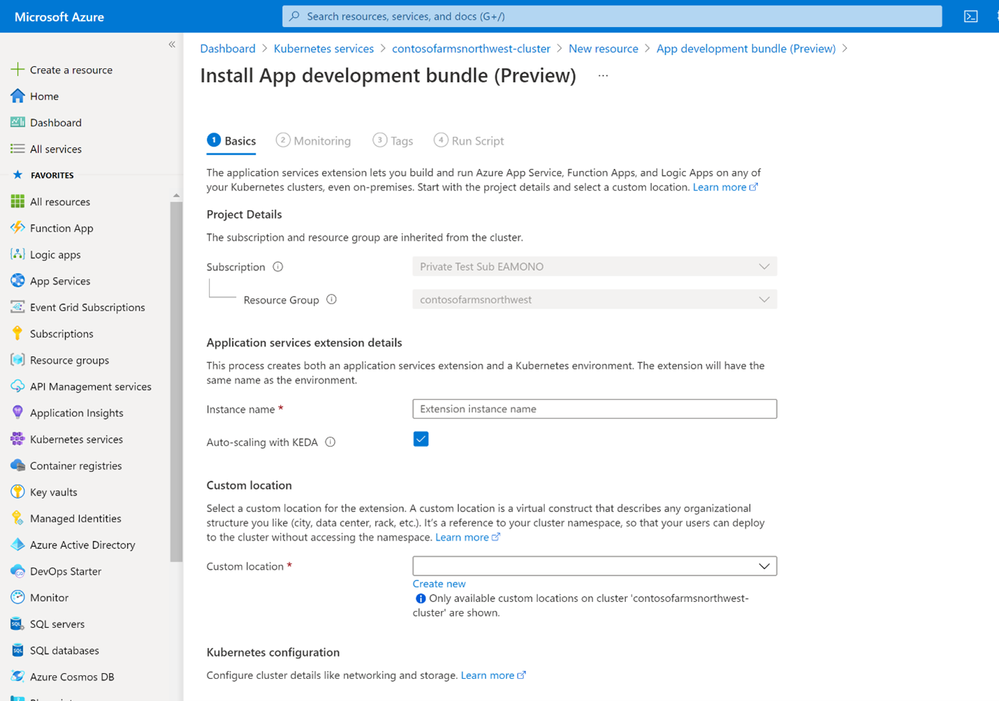Open the App Services globe icon
The height and width of the screenshot is (701, 999).
pos(18,280)
